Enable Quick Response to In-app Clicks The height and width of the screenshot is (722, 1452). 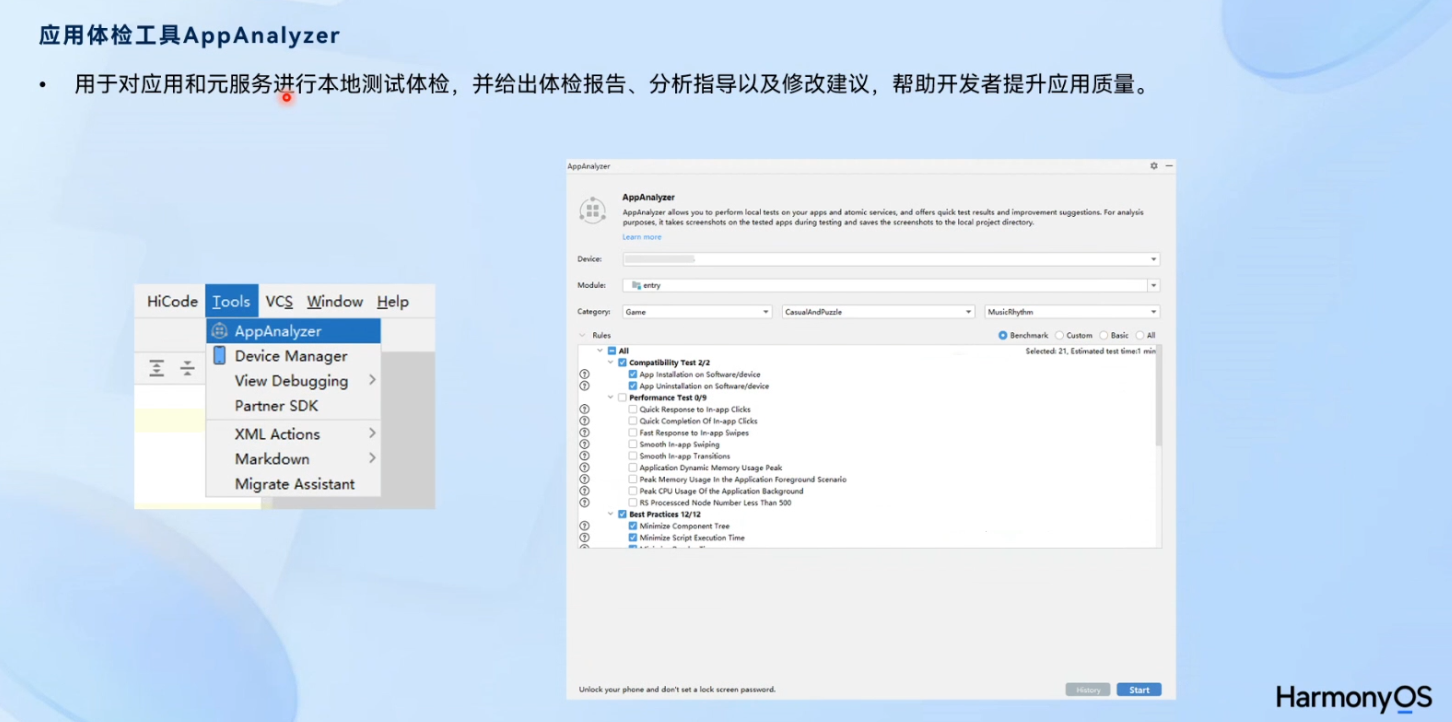pyautogui.click(x=633, y=409)
